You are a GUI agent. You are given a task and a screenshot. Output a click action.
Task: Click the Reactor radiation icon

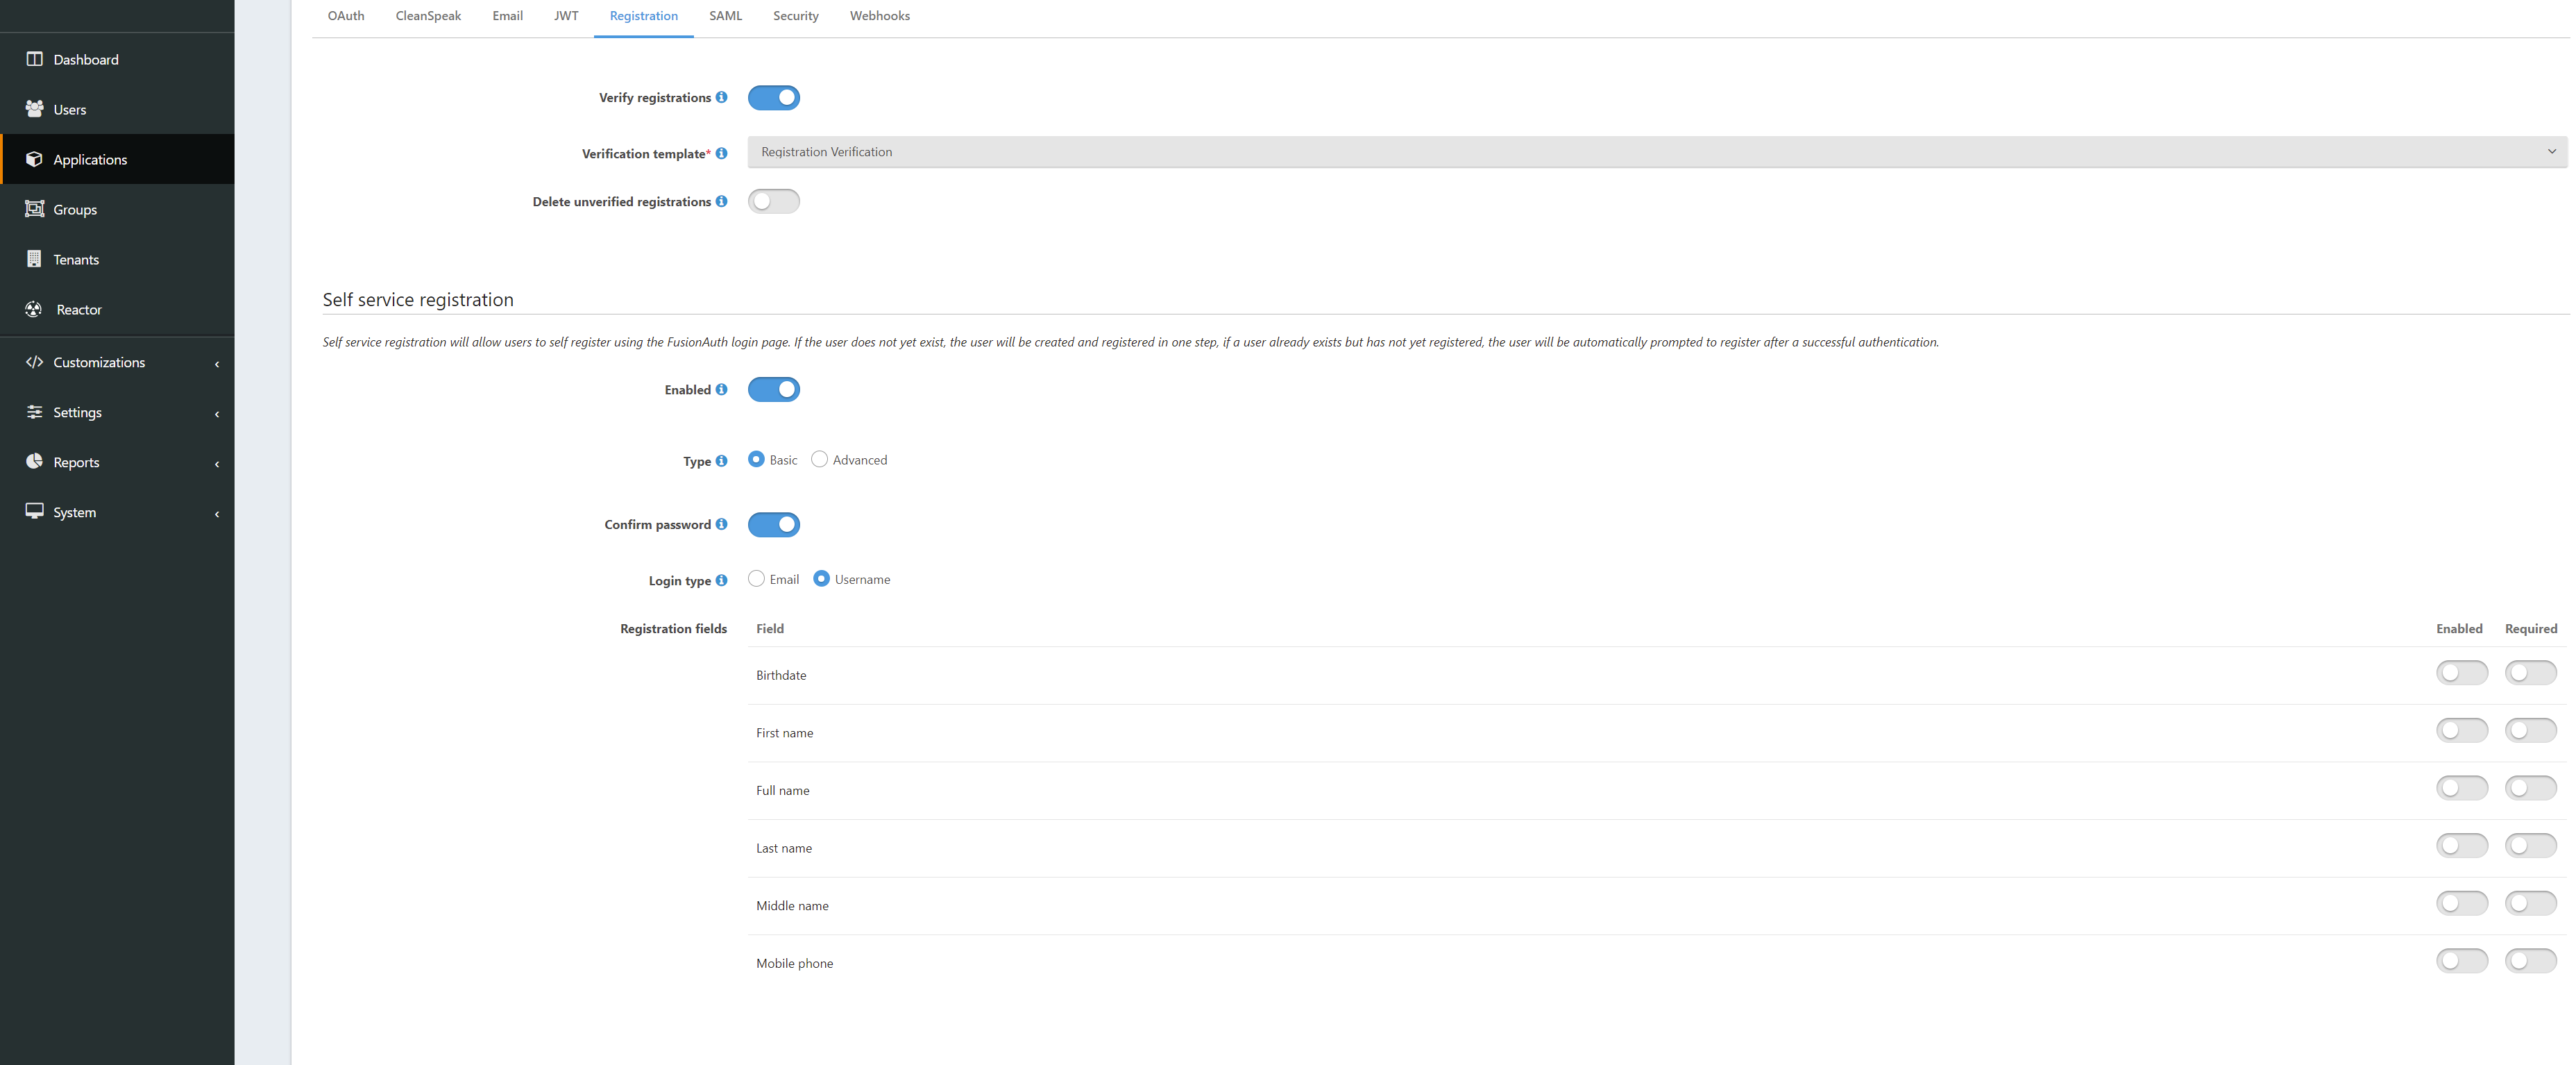coord(34,309)
